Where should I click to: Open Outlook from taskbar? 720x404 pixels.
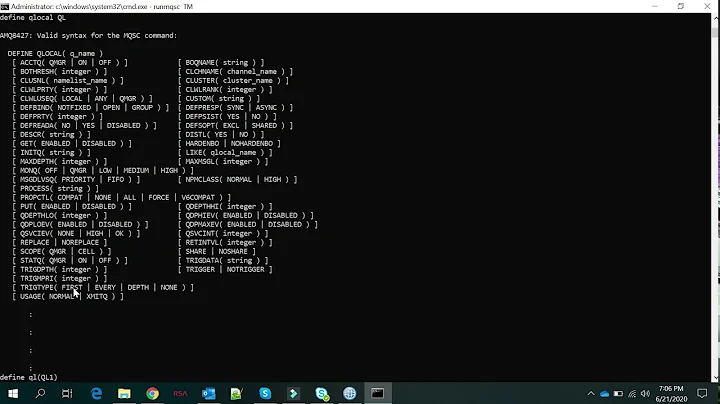208,393
